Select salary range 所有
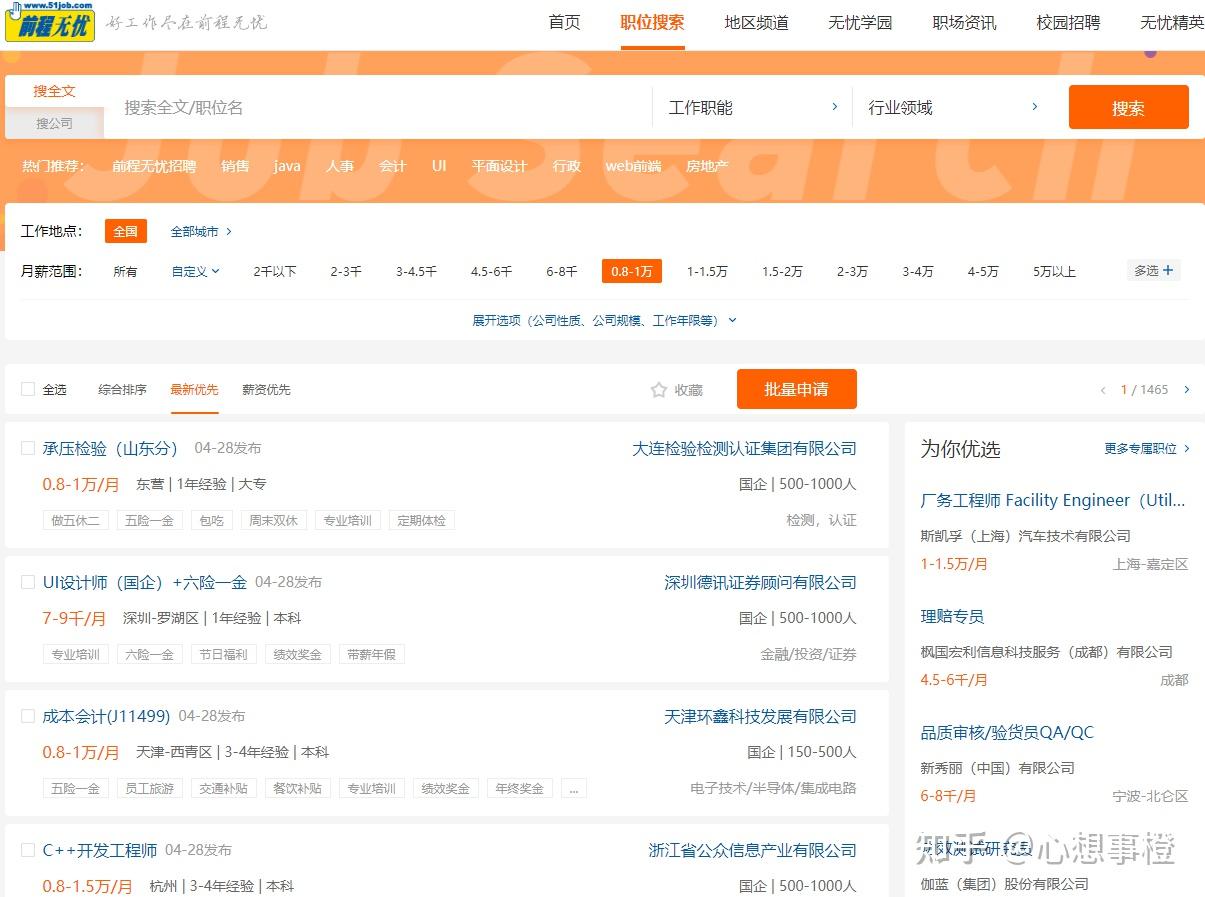This screenshot has height=897, width=1205. point(125,271)
